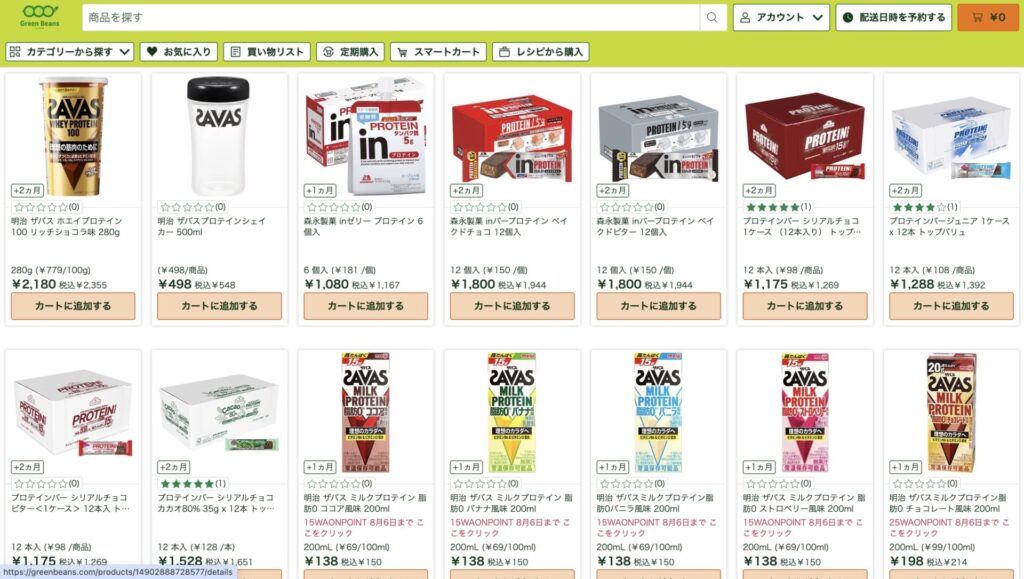Add inゼリー プロテイン 6個入 to cart
The width and height of the screenshot is (1024, 579).
[366, 305]
